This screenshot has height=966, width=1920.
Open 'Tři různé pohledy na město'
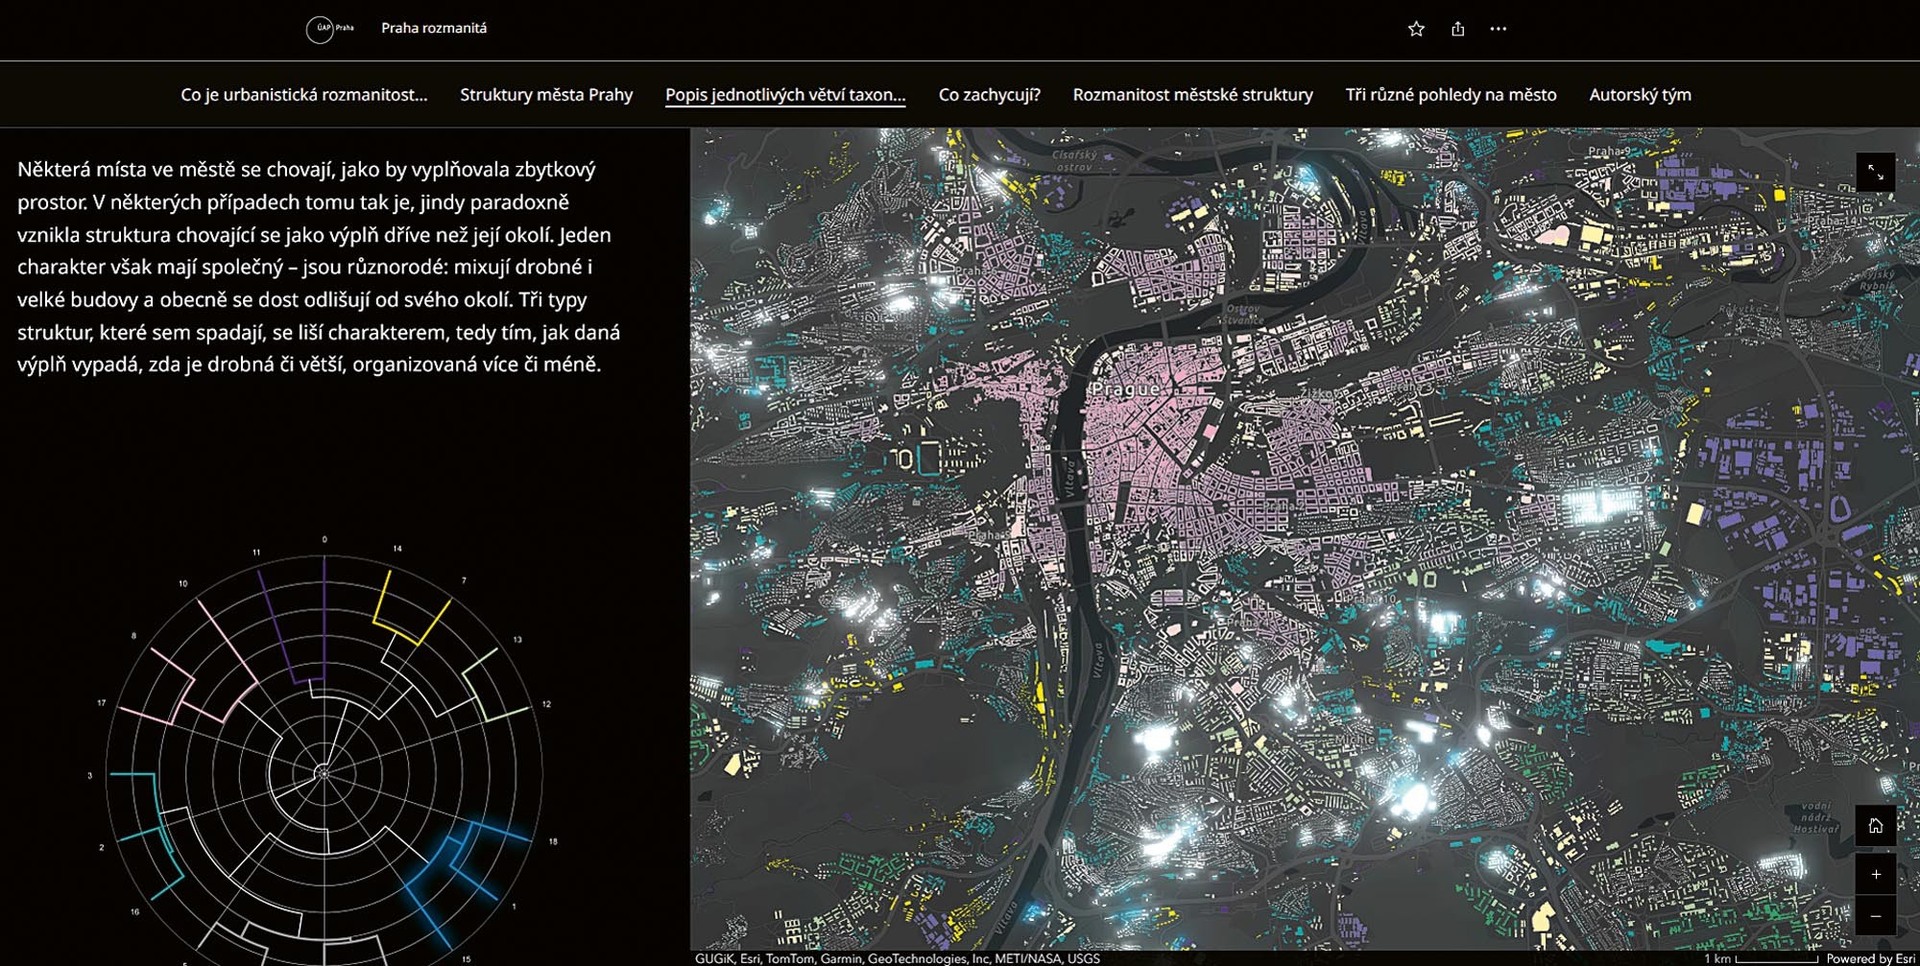pos(1450,95)
